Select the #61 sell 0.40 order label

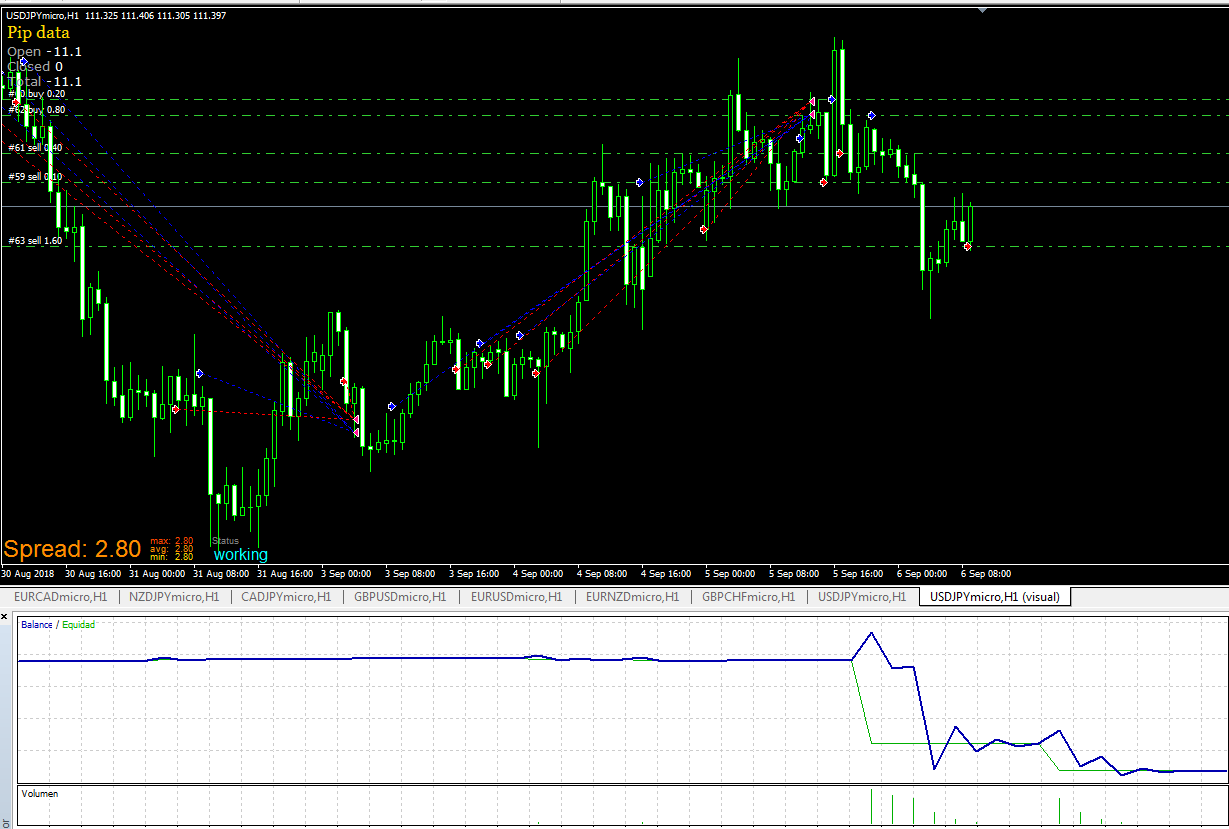[x=35, y=148]
